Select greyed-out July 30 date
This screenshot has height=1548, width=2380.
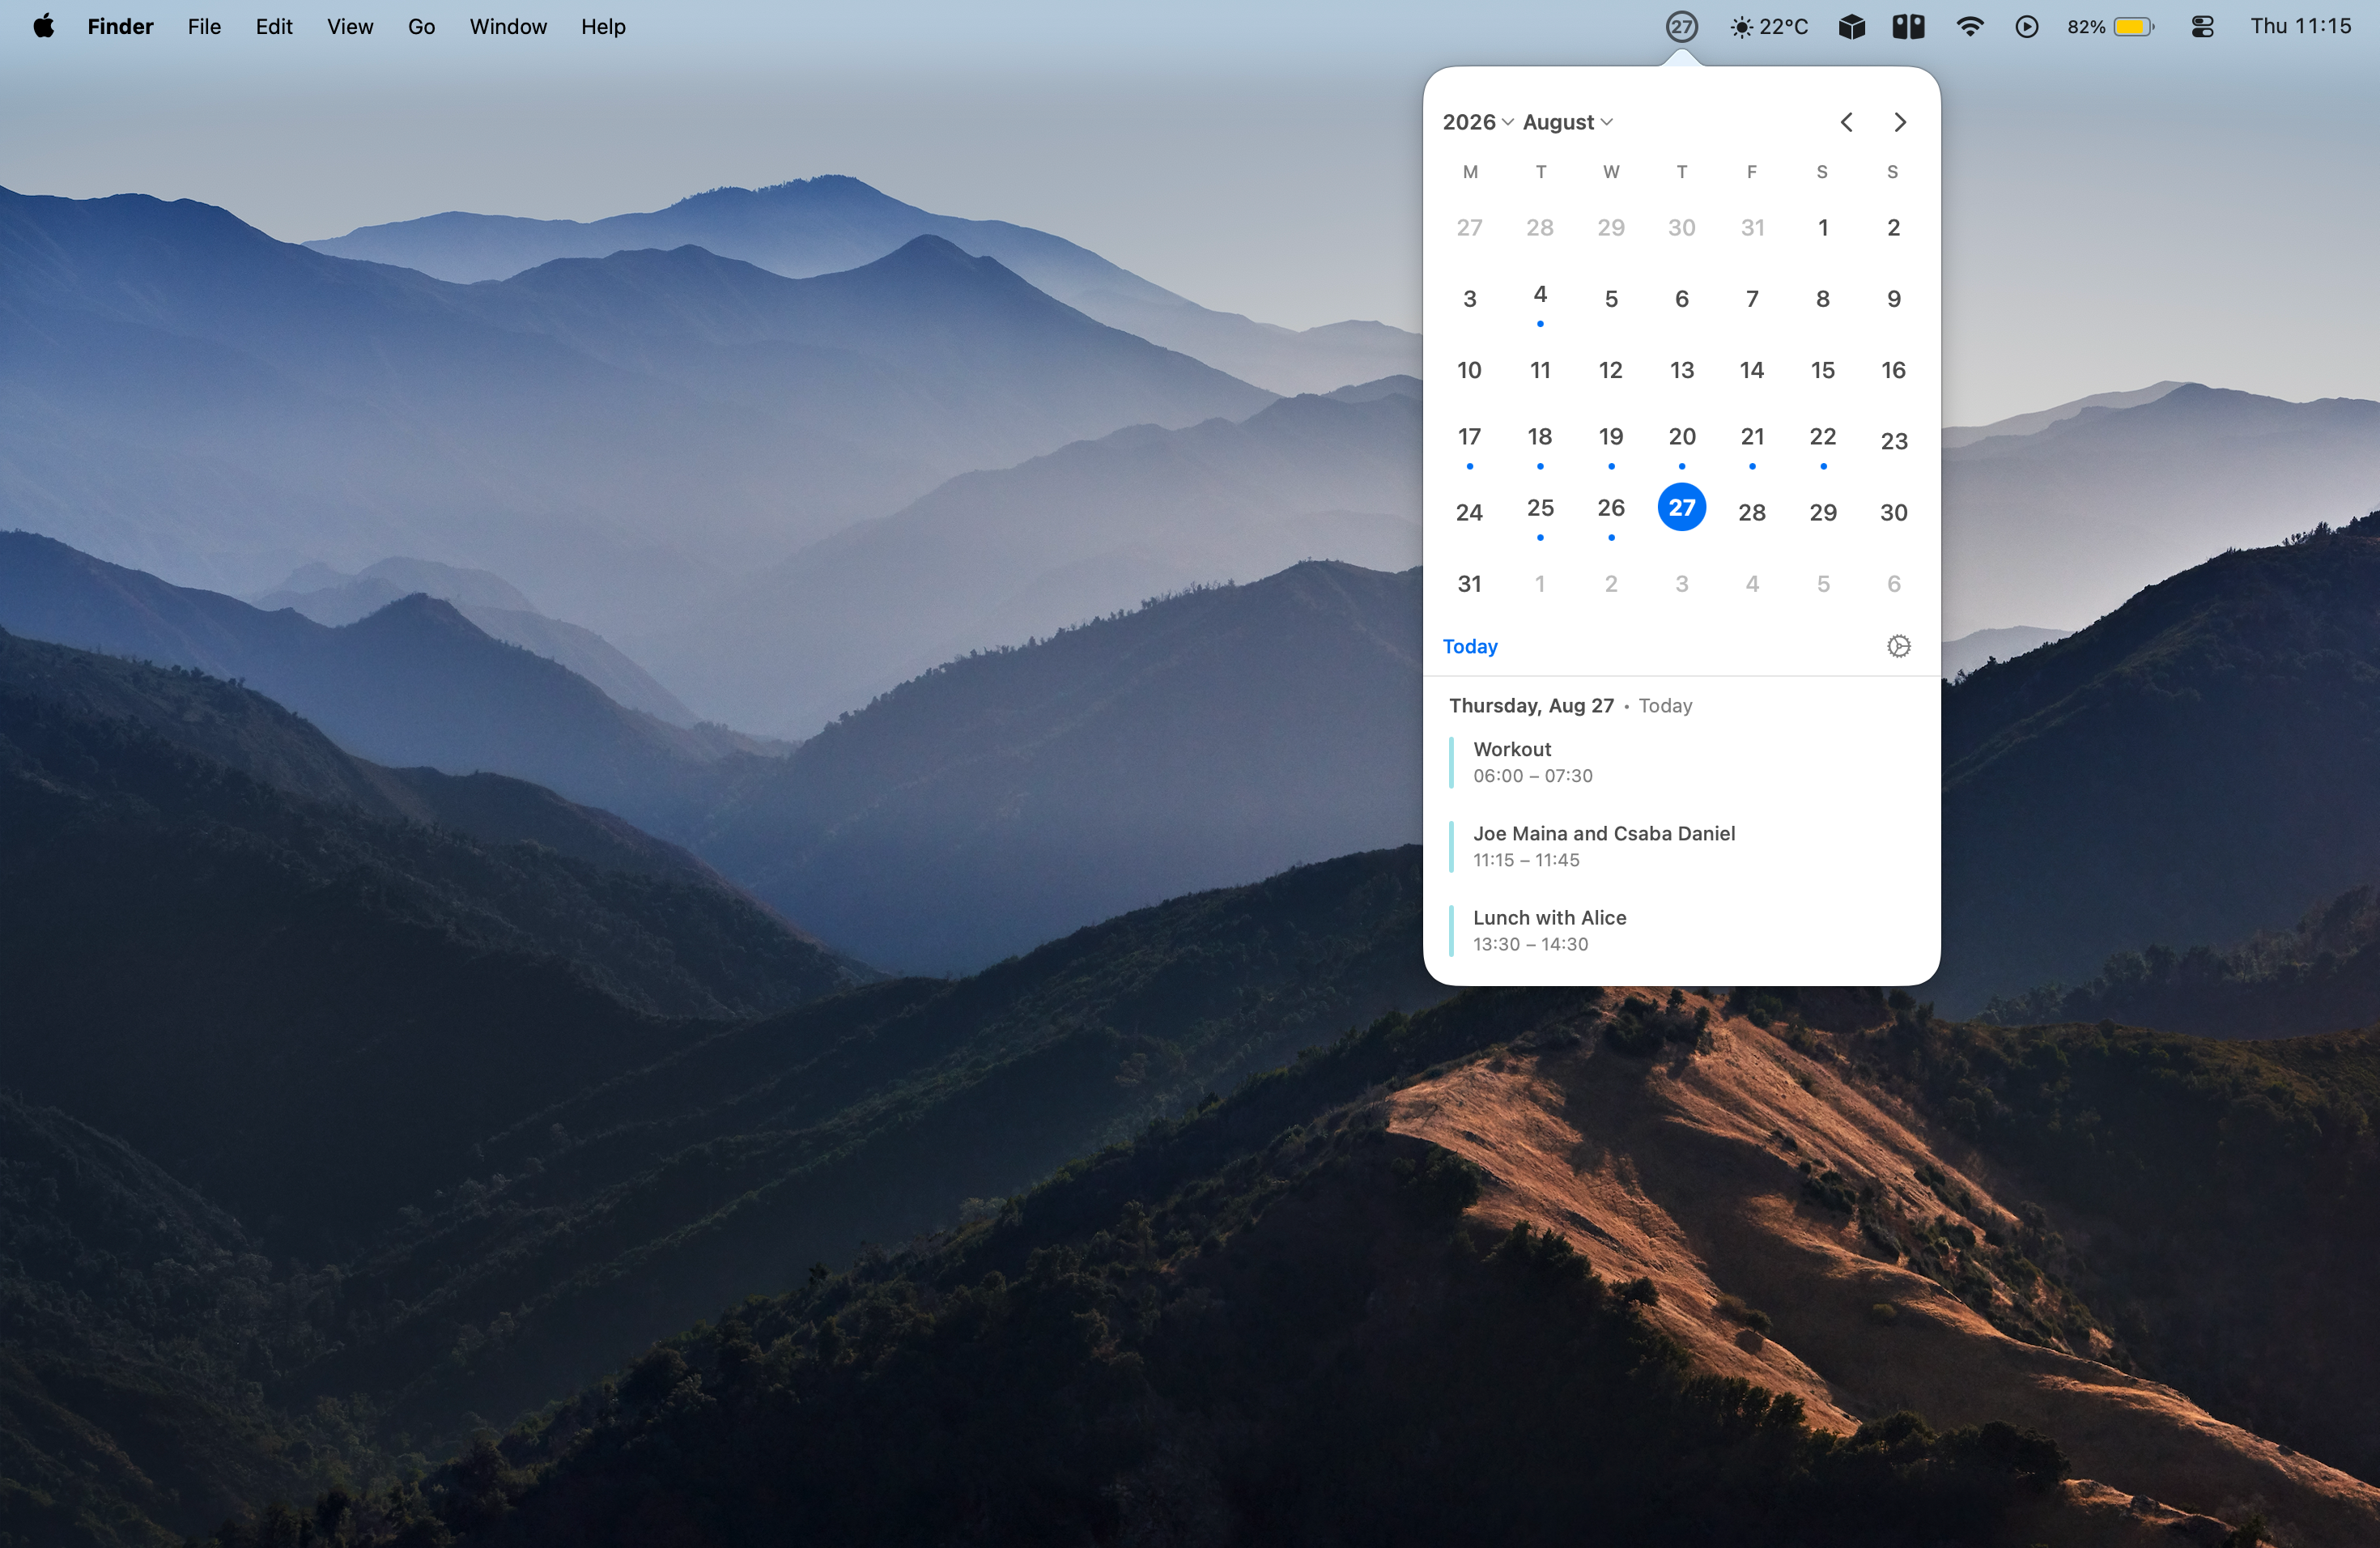(x=1681, y=227)
